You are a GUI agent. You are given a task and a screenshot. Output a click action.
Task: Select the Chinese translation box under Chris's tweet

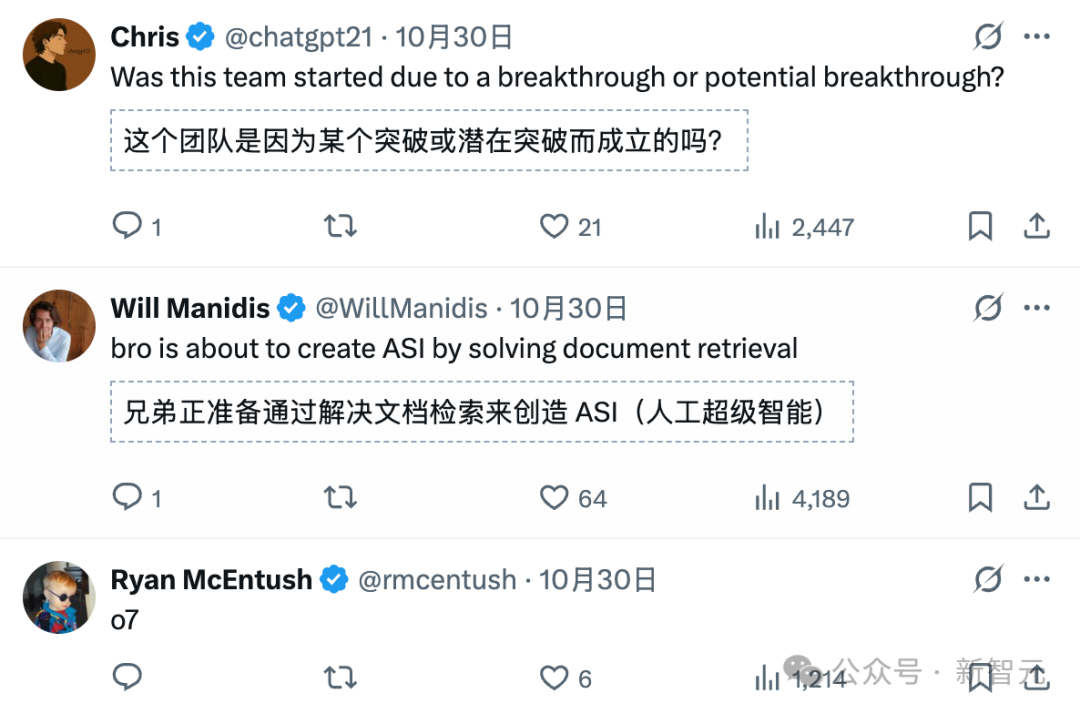click(427, 141)
